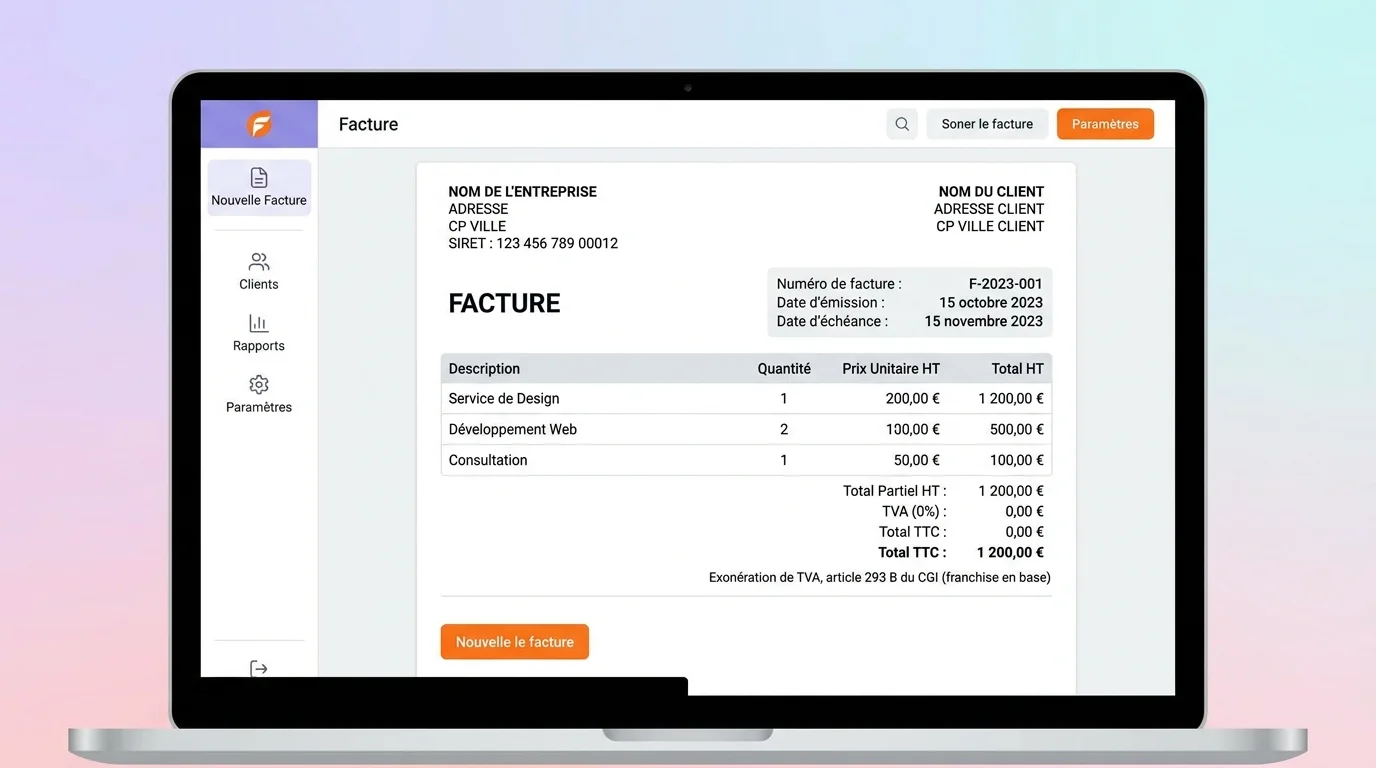Click invoice number F-2023-001

[x=1005, y=283]
